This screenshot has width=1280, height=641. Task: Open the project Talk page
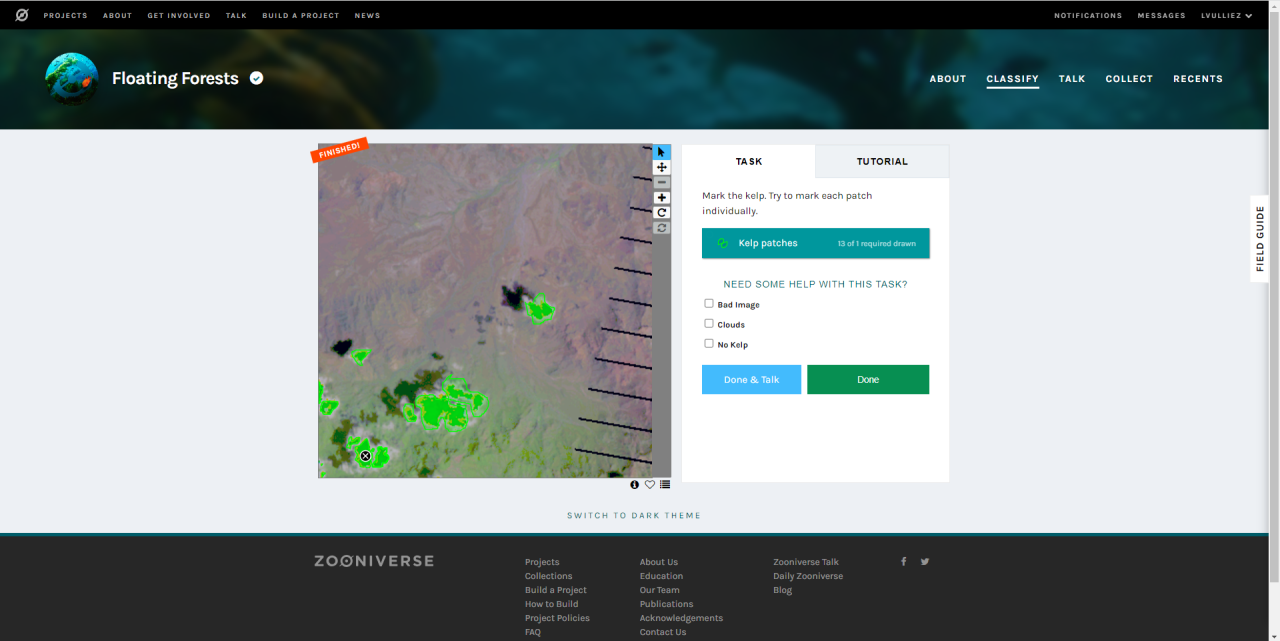1072,79
